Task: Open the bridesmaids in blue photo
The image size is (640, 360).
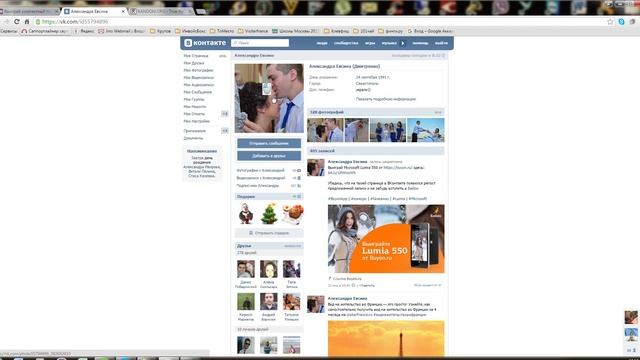Action: pos(388,130)
